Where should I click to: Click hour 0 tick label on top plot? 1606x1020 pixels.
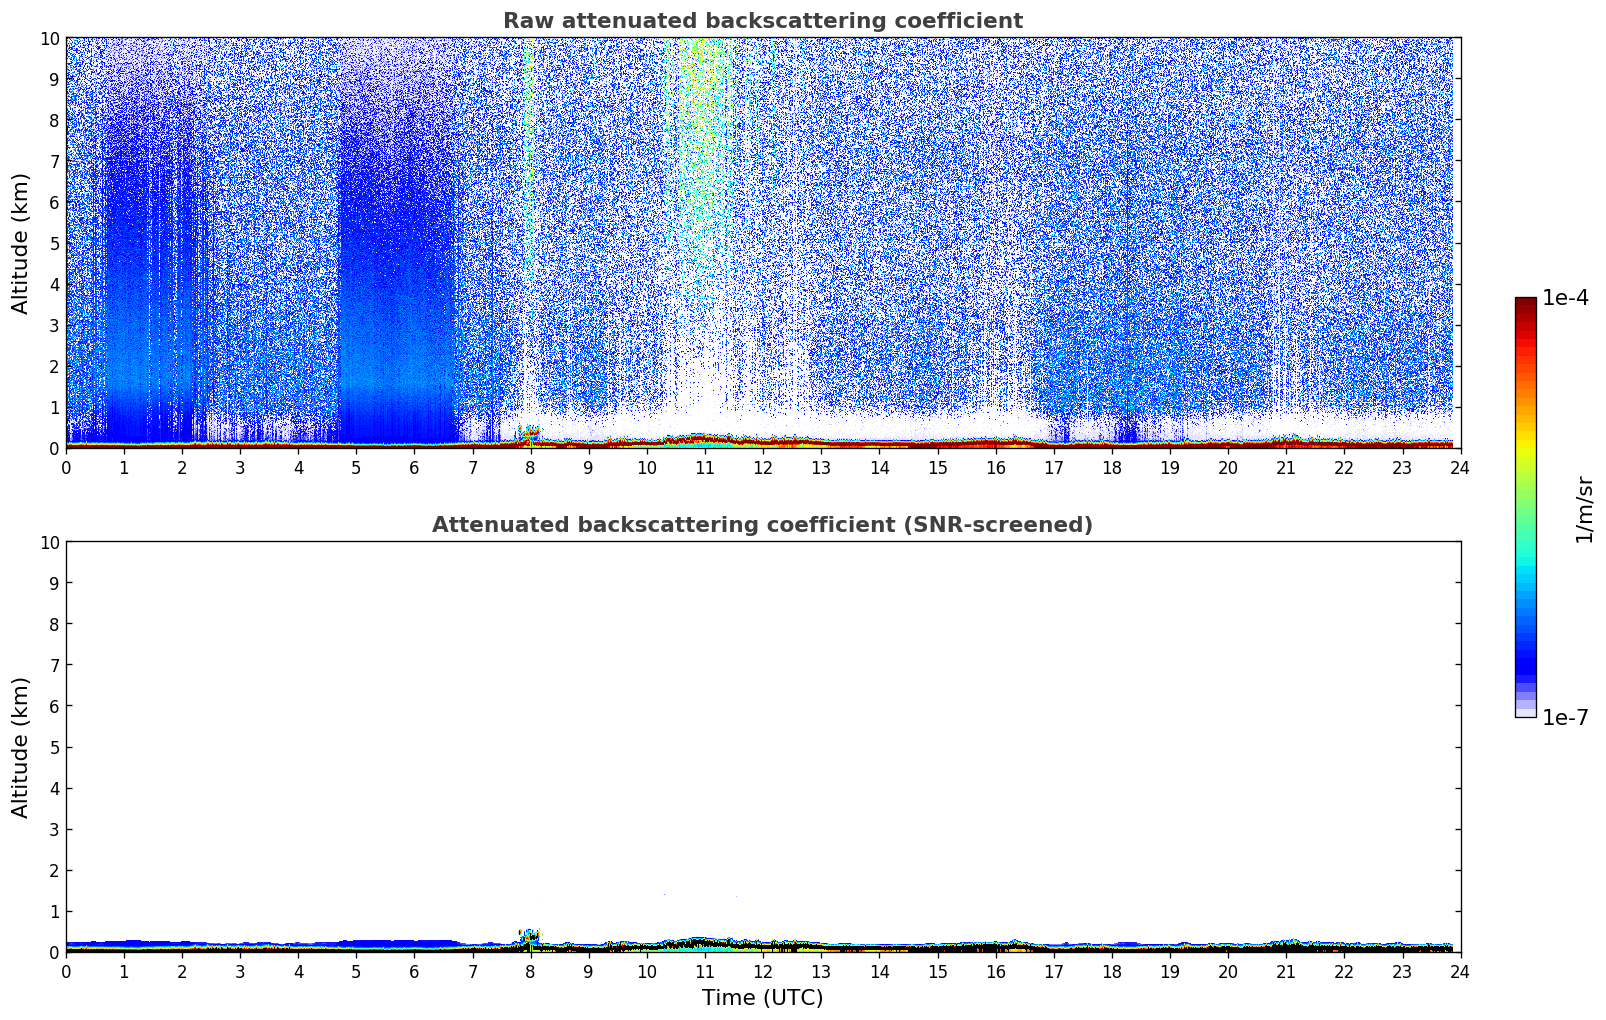click(x=66, y=468)
